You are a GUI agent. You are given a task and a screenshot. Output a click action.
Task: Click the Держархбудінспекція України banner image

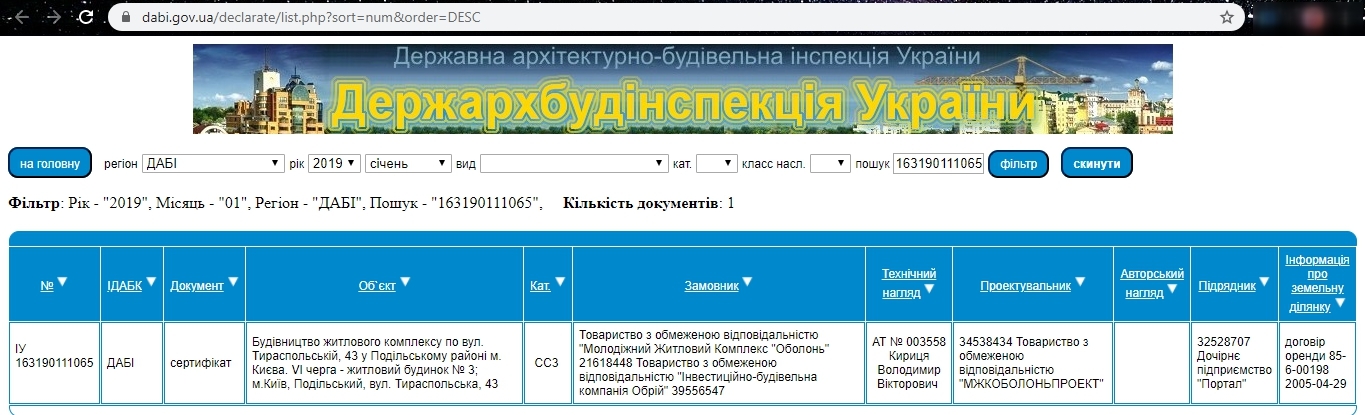[683, 89]
